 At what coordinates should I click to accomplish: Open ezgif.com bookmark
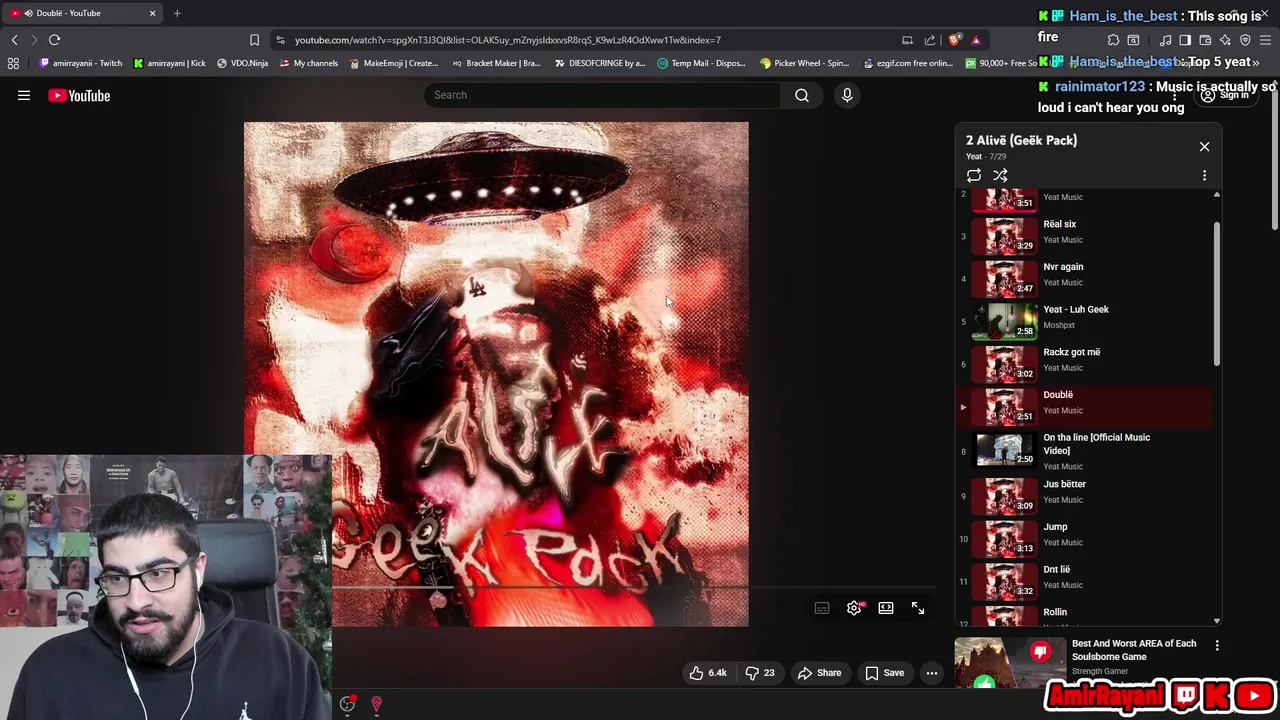(908, 63)
